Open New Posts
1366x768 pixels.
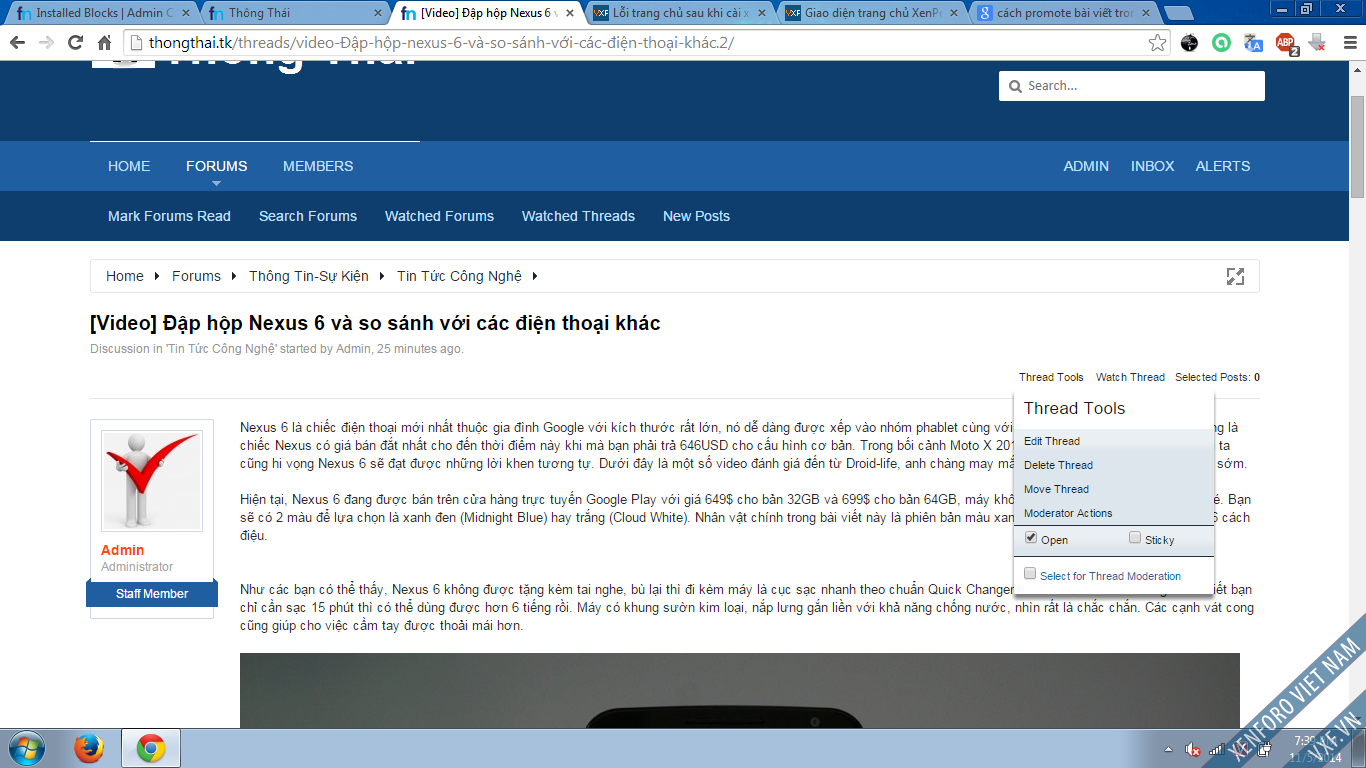click(x=696, y=216)
